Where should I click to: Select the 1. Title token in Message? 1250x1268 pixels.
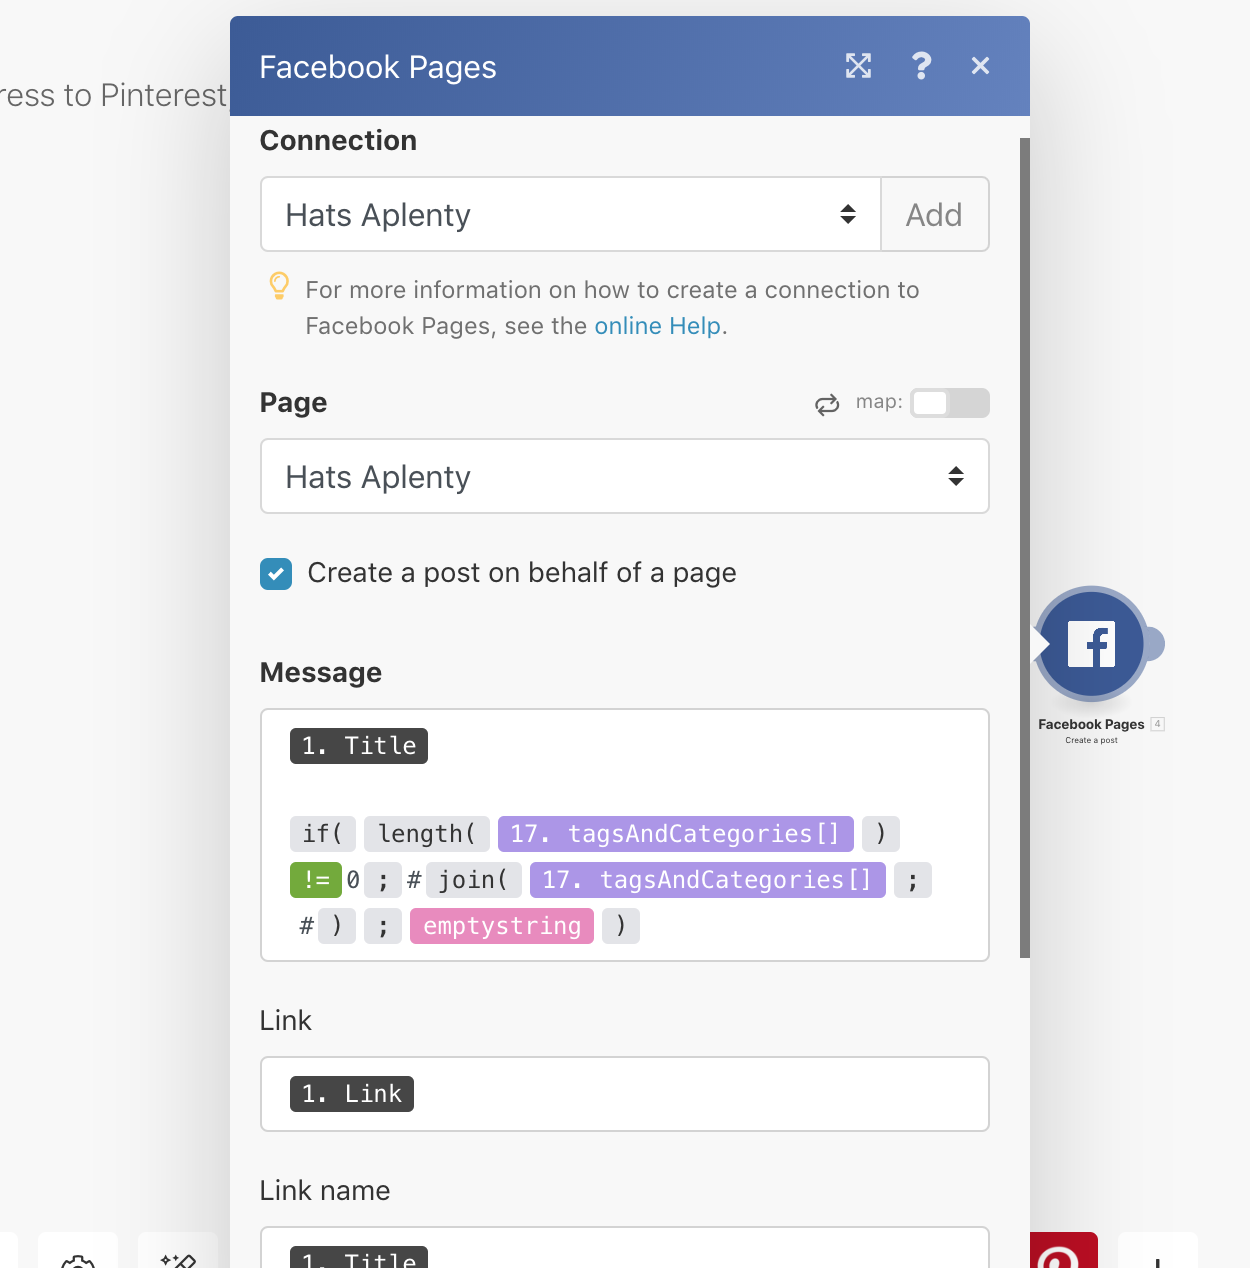coord(358,745)
